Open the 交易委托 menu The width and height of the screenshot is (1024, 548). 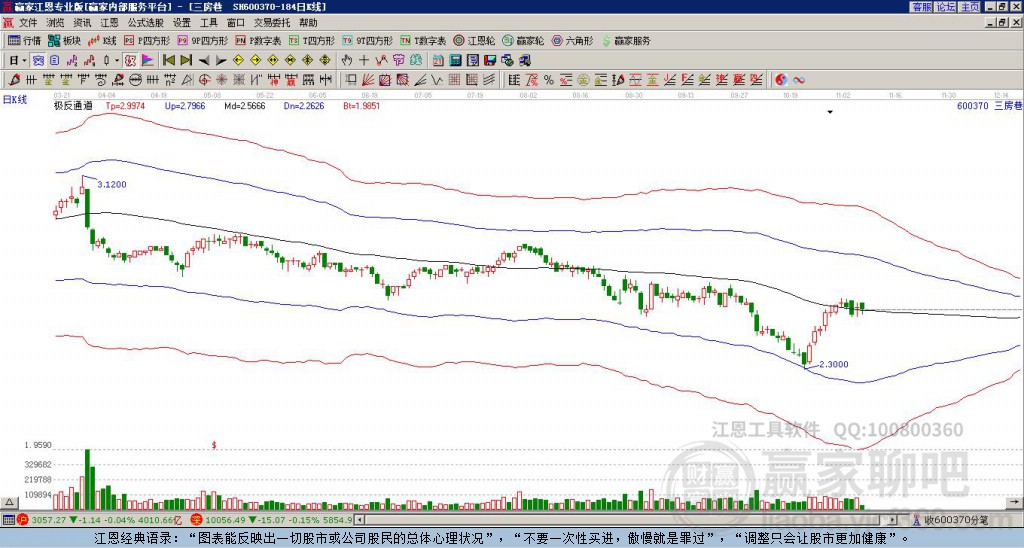click(272, 23)
